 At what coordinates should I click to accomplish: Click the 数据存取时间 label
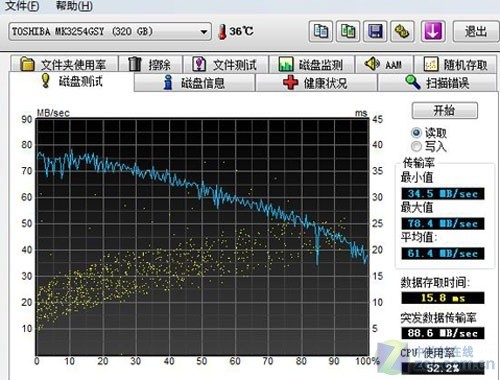point(435,282)
